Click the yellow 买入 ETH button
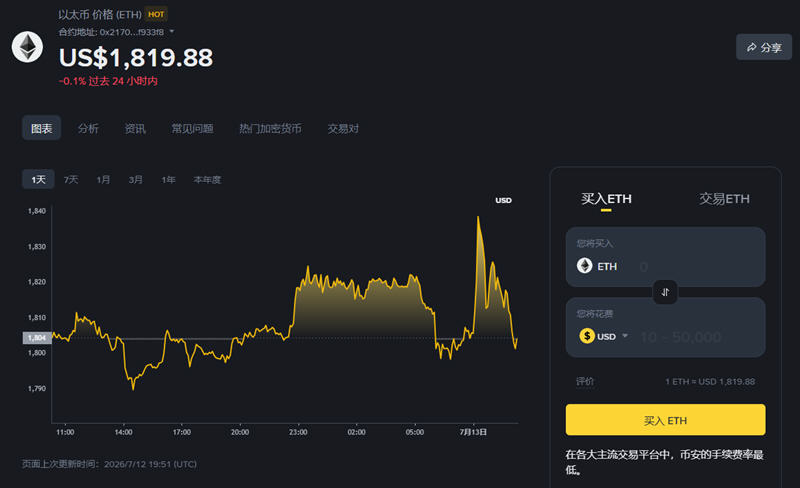The height and width of the screenshot is (488, 800). tap(665, 420)
